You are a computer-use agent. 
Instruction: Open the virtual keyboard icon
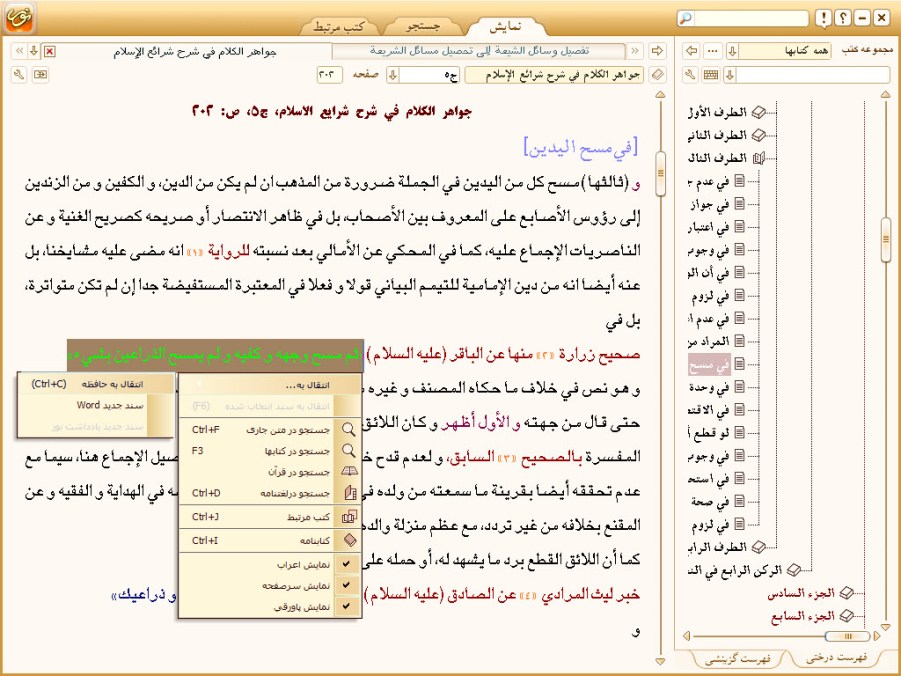click(711, 75)
